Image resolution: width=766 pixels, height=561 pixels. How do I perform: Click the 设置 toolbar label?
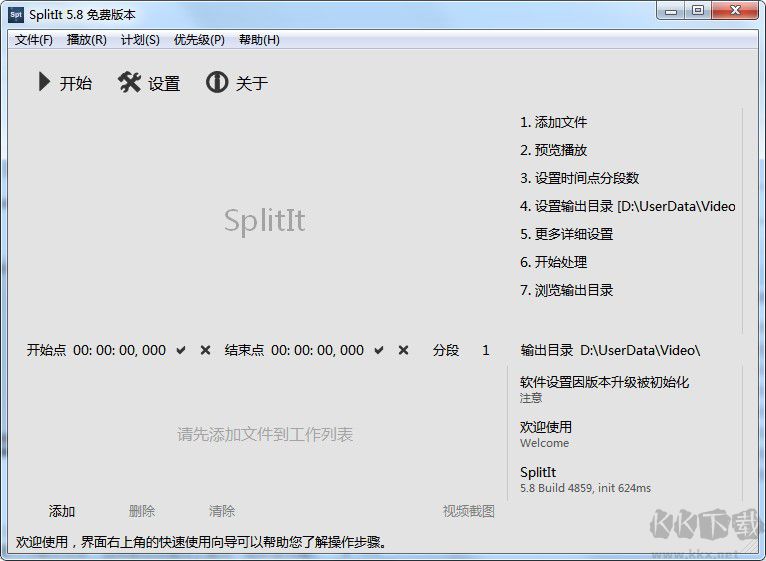[164, 84]
